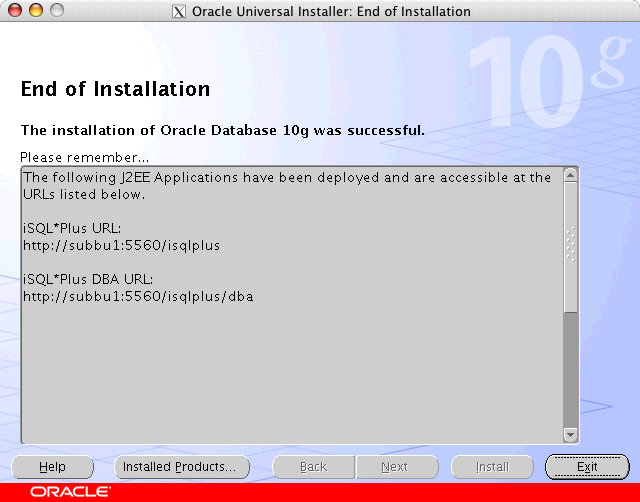Viewport: 640px width, 502px height.
Task: Click the X11 icon in the title bar
Action: pyautogui.click(x=180, y=12)
